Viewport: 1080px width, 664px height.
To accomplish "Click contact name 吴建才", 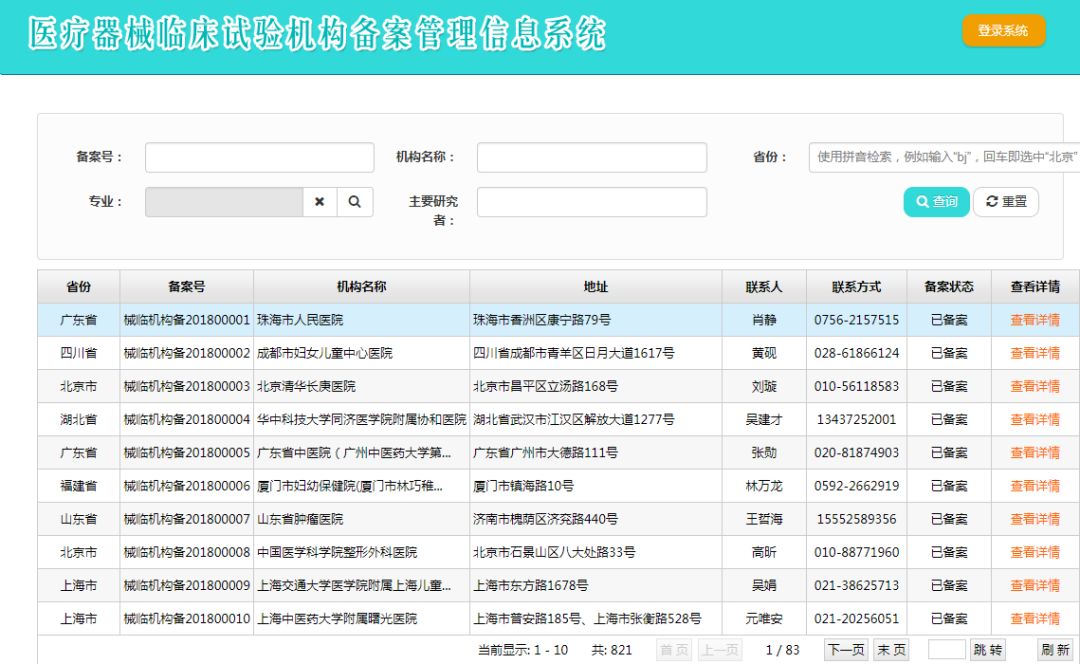I will (x=764, y=419).
